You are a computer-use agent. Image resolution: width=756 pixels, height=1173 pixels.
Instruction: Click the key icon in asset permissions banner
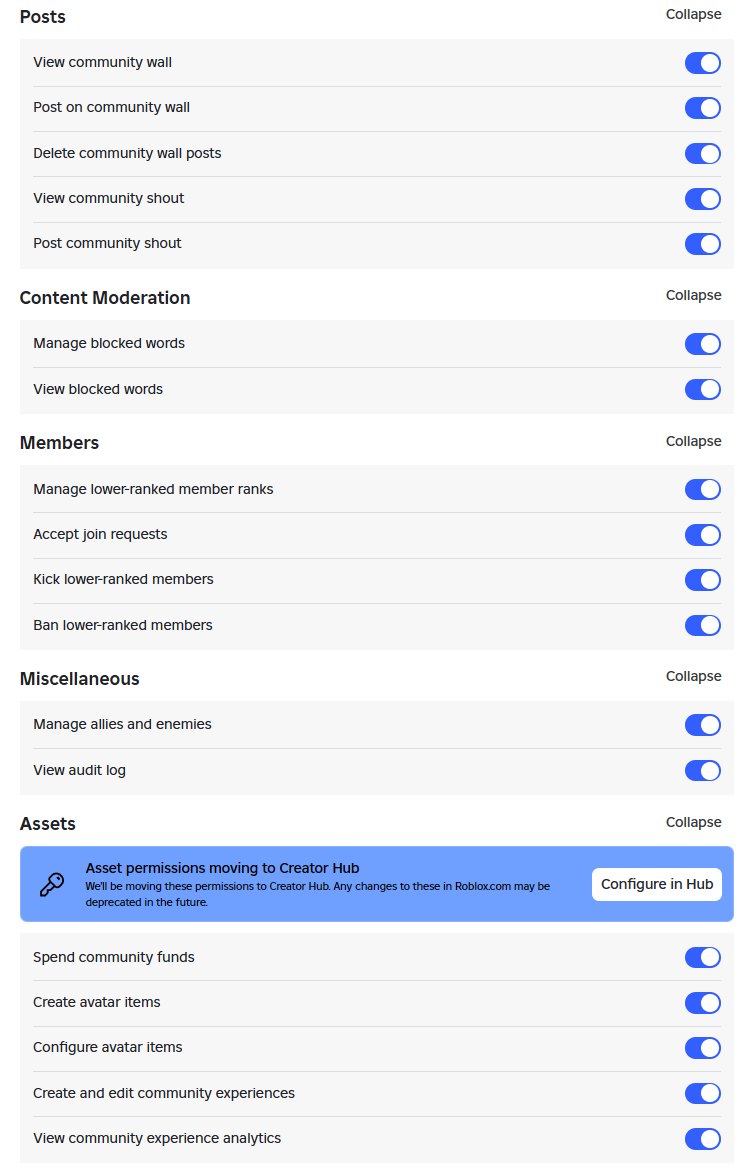(x=51, y=884)
